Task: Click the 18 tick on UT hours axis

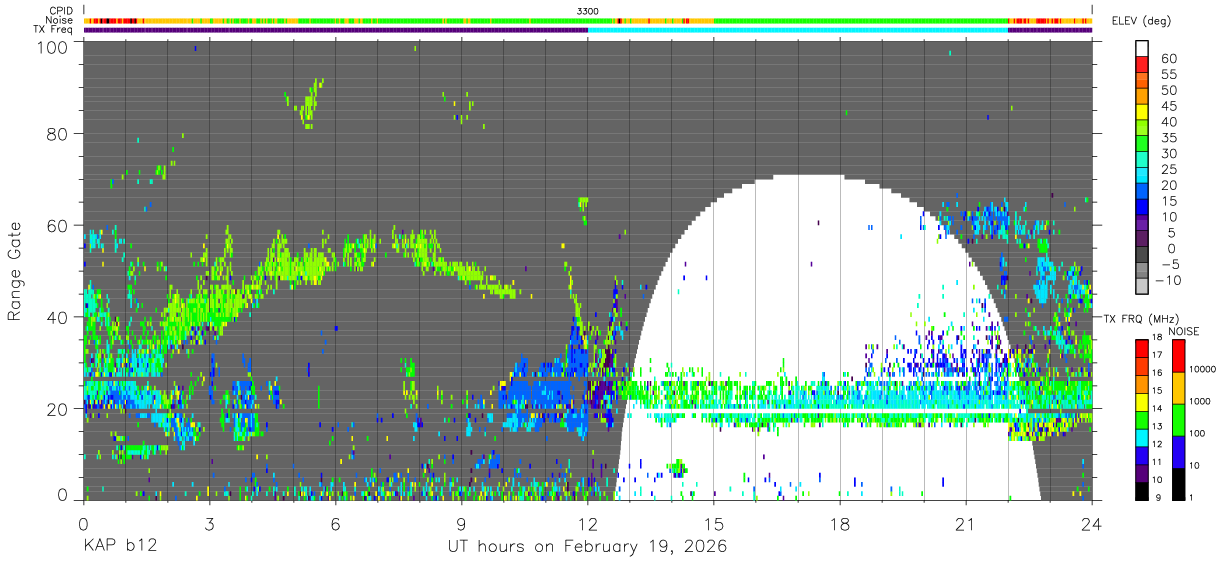Action: coord(840,523)
